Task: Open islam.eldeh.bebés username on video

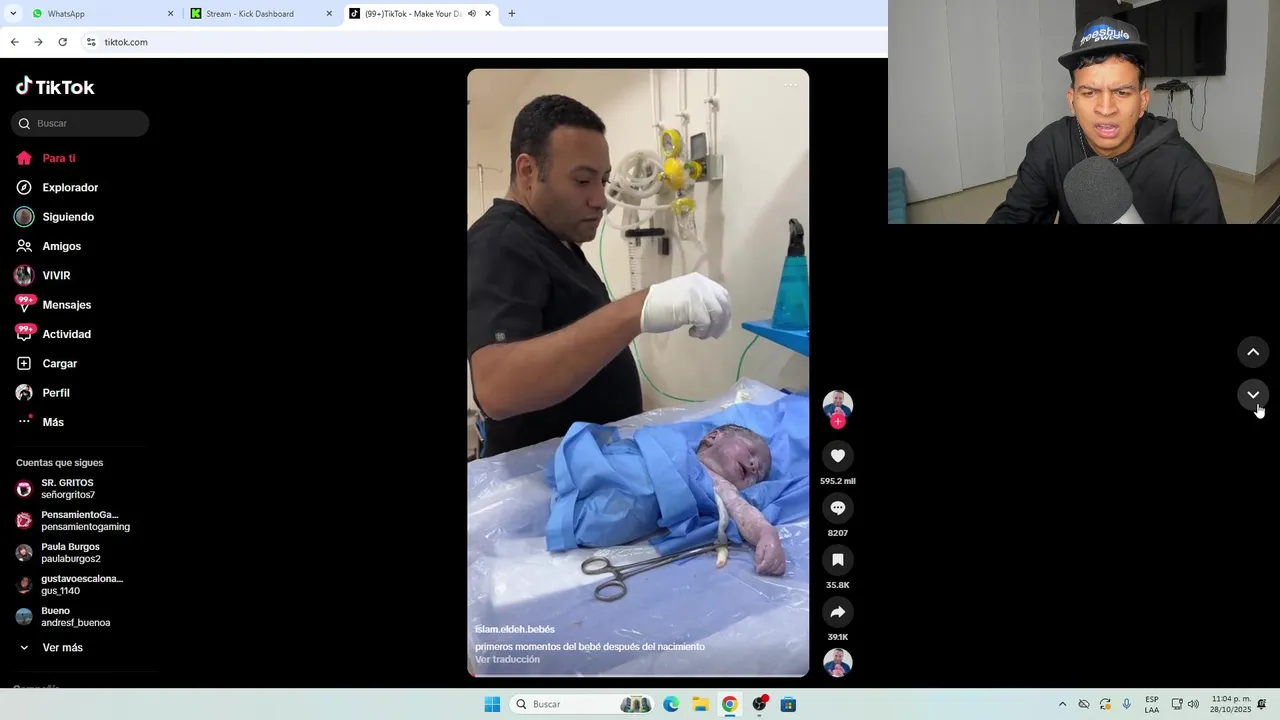Action: (x=515, y=629)
